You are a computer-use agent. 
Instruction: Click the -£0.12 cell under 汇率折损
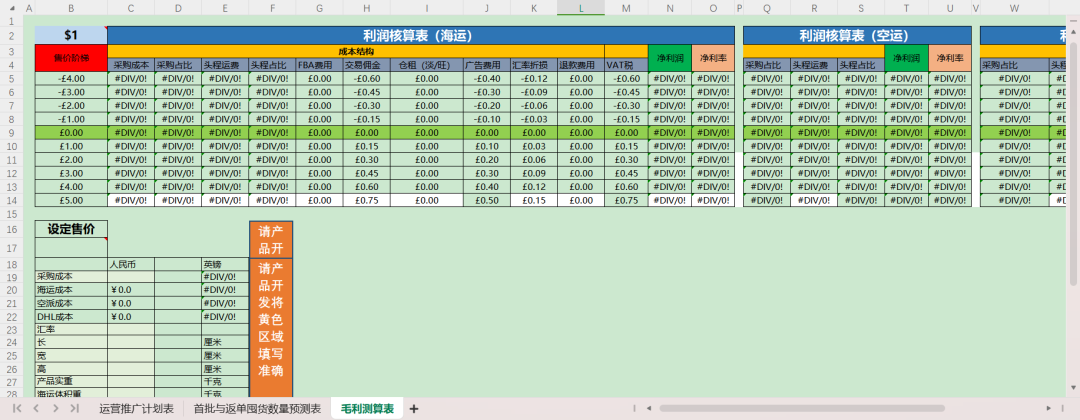click(x=534, y=78)
